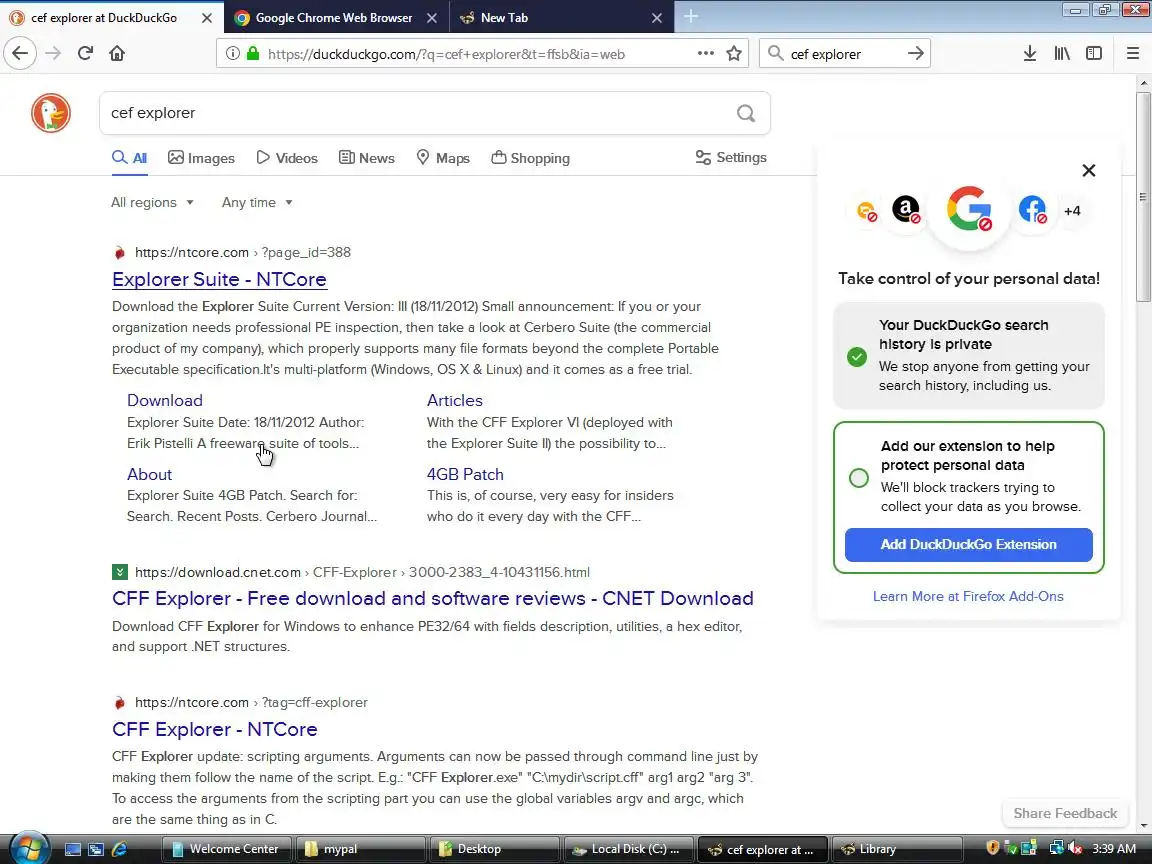Image resolution: width=1152 pixels, height=864 pixels.
Task: Click the DuckDuckGo duck logo
Action: pyautogui.click(x=51, y=113)
